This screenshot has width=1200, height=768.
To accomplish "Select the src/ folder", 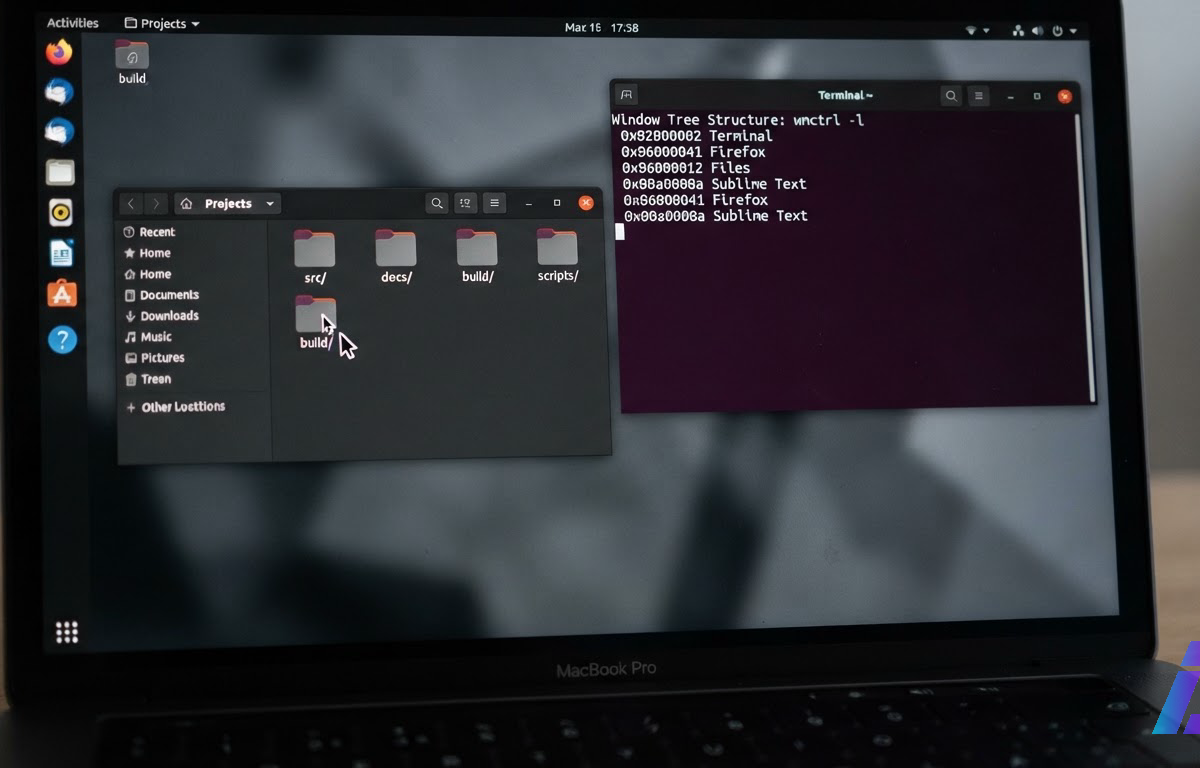I will (x=315, y=257).
